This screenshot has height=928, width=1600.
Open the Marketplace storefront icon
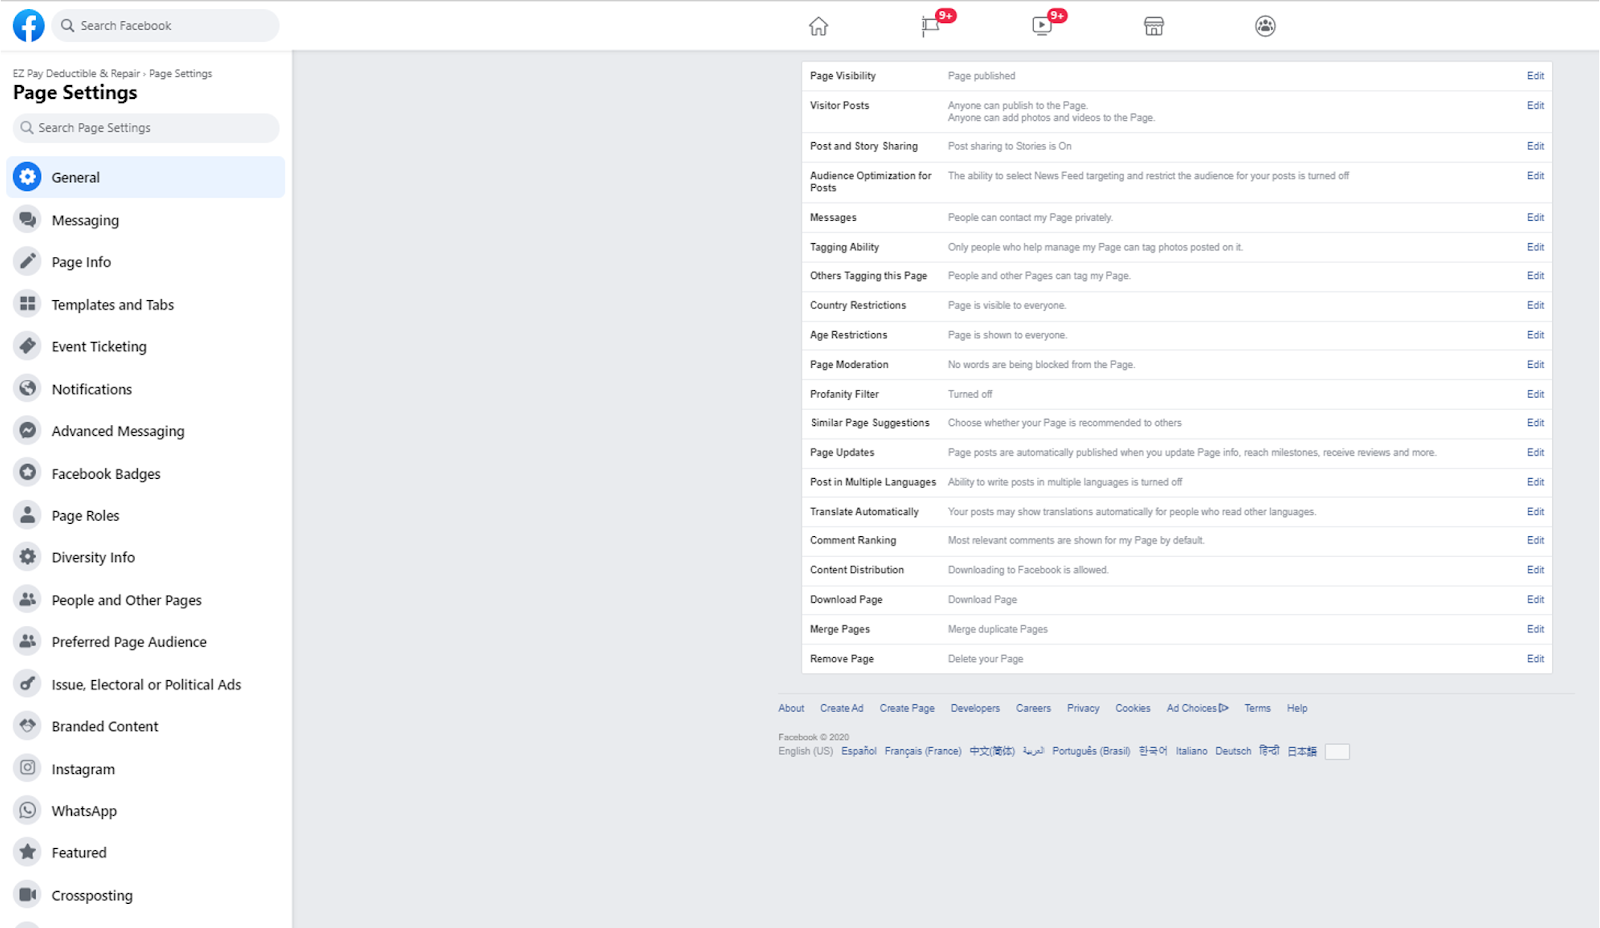(x=1154, y=26)
